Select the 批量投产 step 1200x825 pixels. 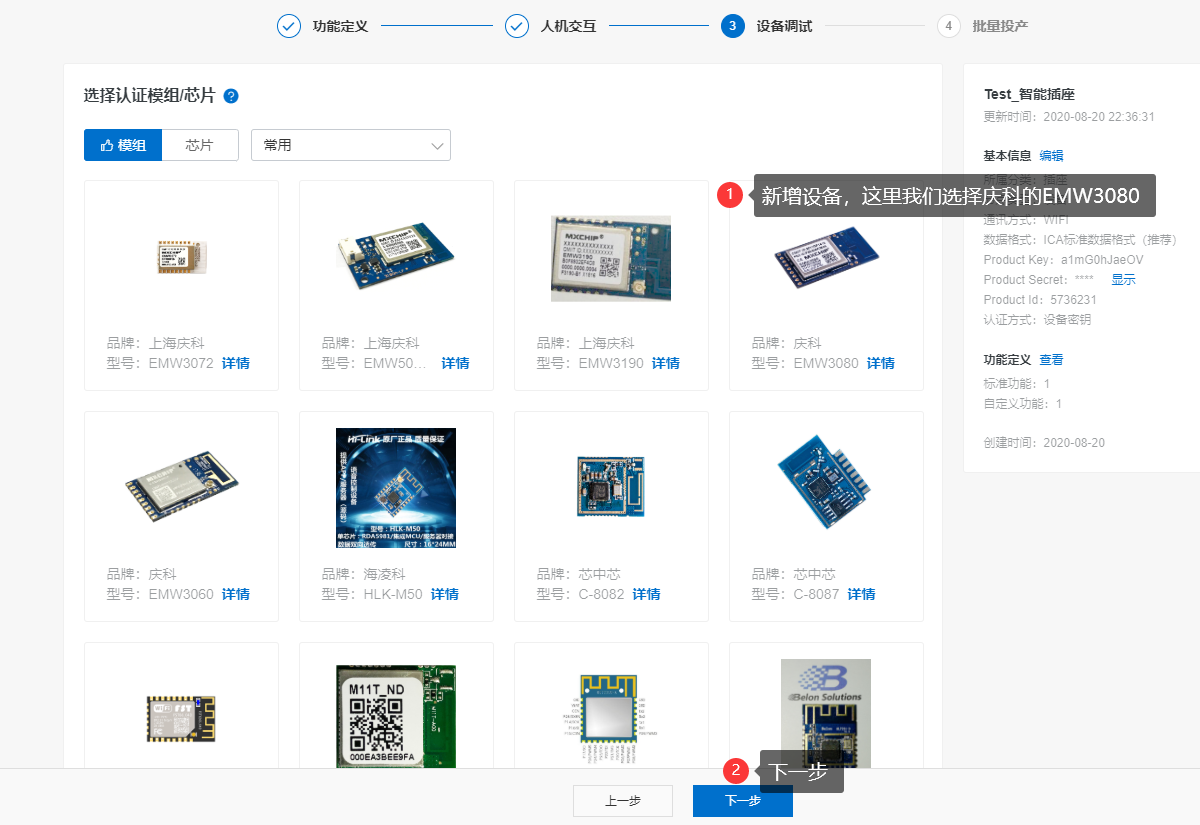point(983,26)
